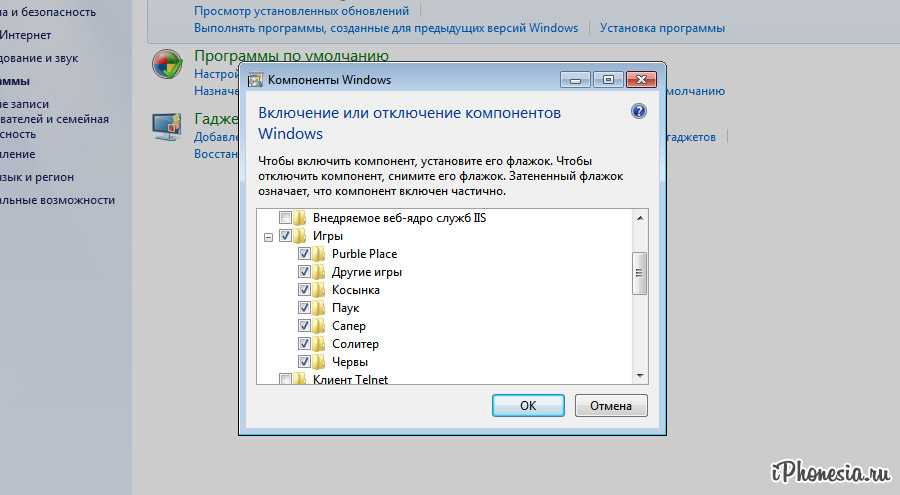This screenshot has height=495, width=900.
Task: Click the components list scroll-down arrow
Action: click(x=640, y=376)
